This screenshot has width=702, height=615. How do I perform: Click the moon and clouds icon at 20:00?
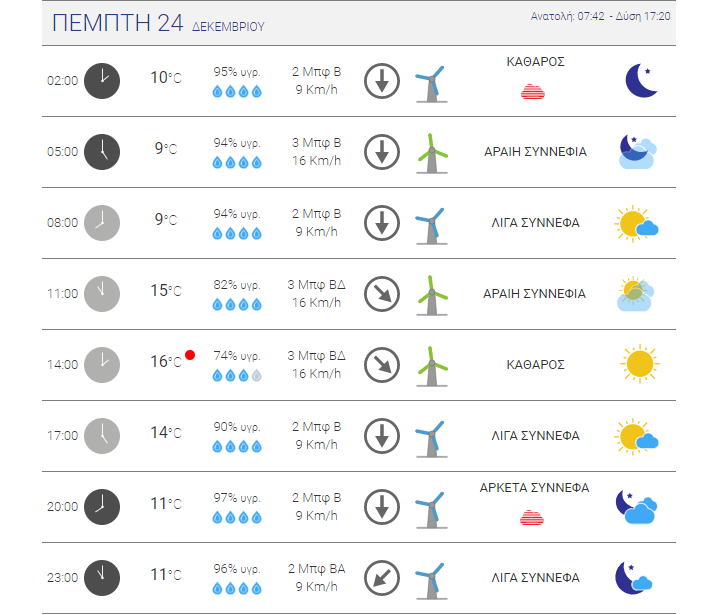[x=636, y=507]
